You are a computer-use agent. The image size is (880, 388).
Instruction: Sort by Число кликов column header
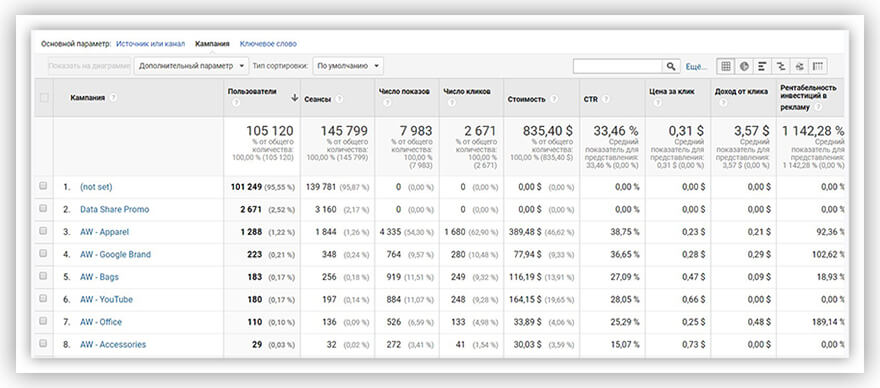point(467,92)
